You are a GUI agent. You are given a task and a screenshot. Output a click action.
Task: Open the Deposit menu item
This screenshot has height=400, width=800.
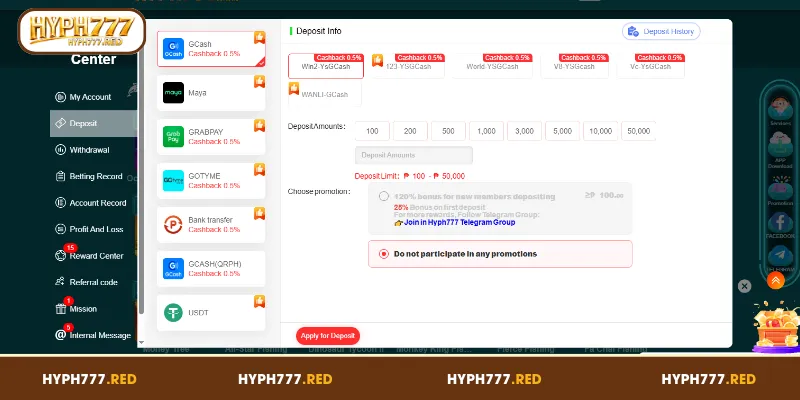(94, 123)
